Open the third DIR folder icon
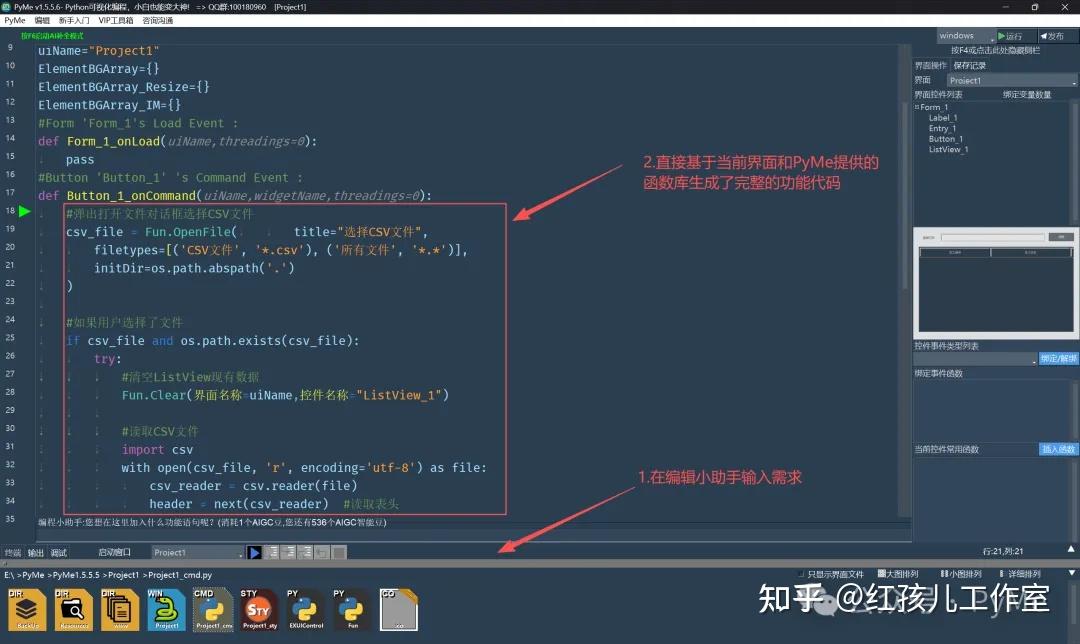Screen dimensions: 1080x644 (x=120, y=610)
